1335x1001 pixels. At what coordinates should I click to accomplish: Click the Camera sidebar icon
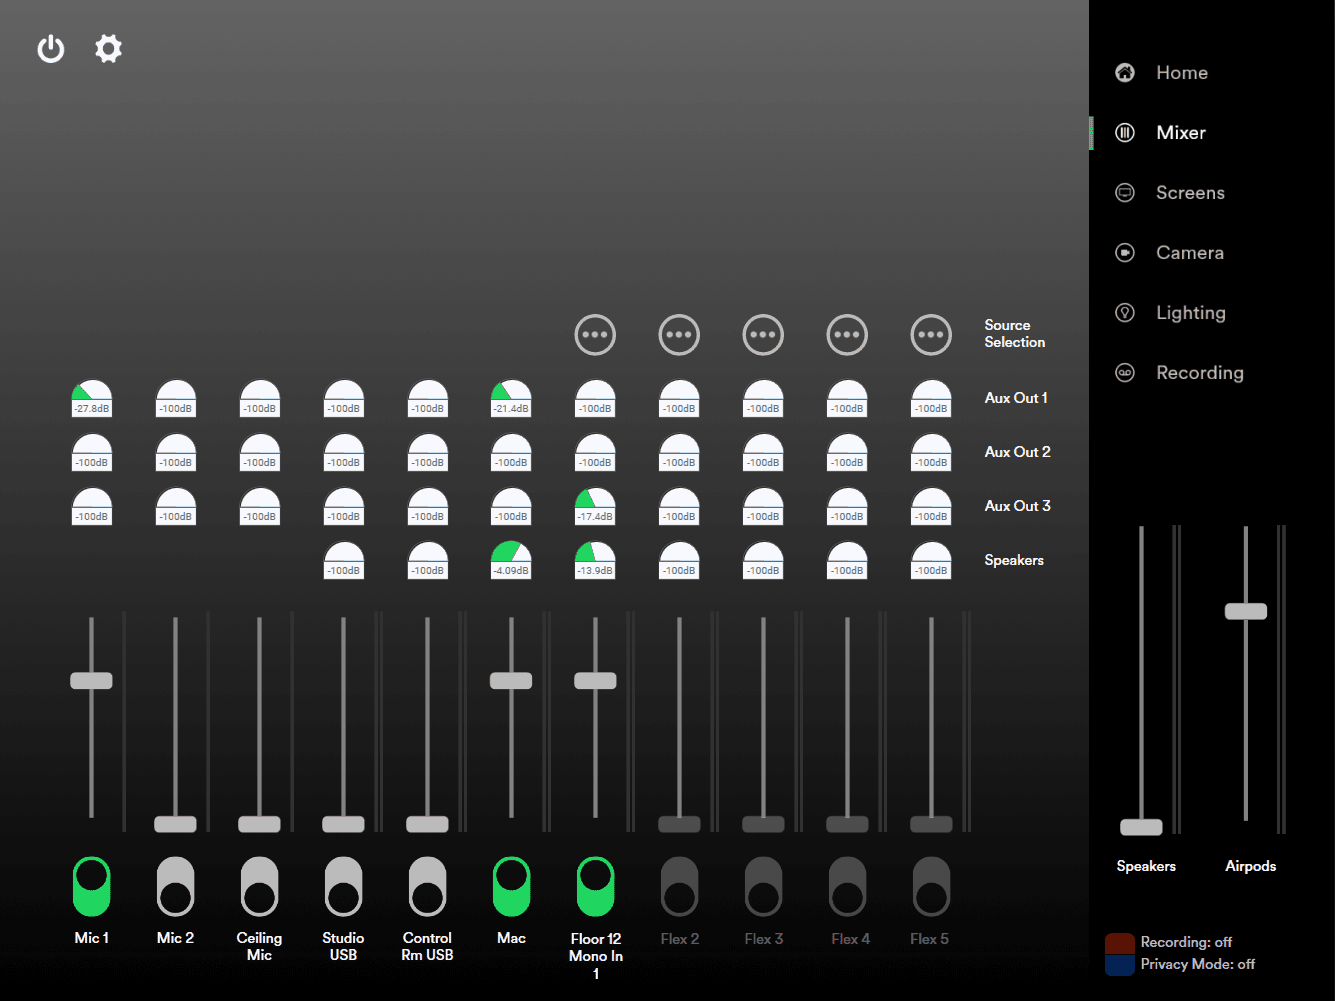pyautogui.click(x=1125, y=252)
